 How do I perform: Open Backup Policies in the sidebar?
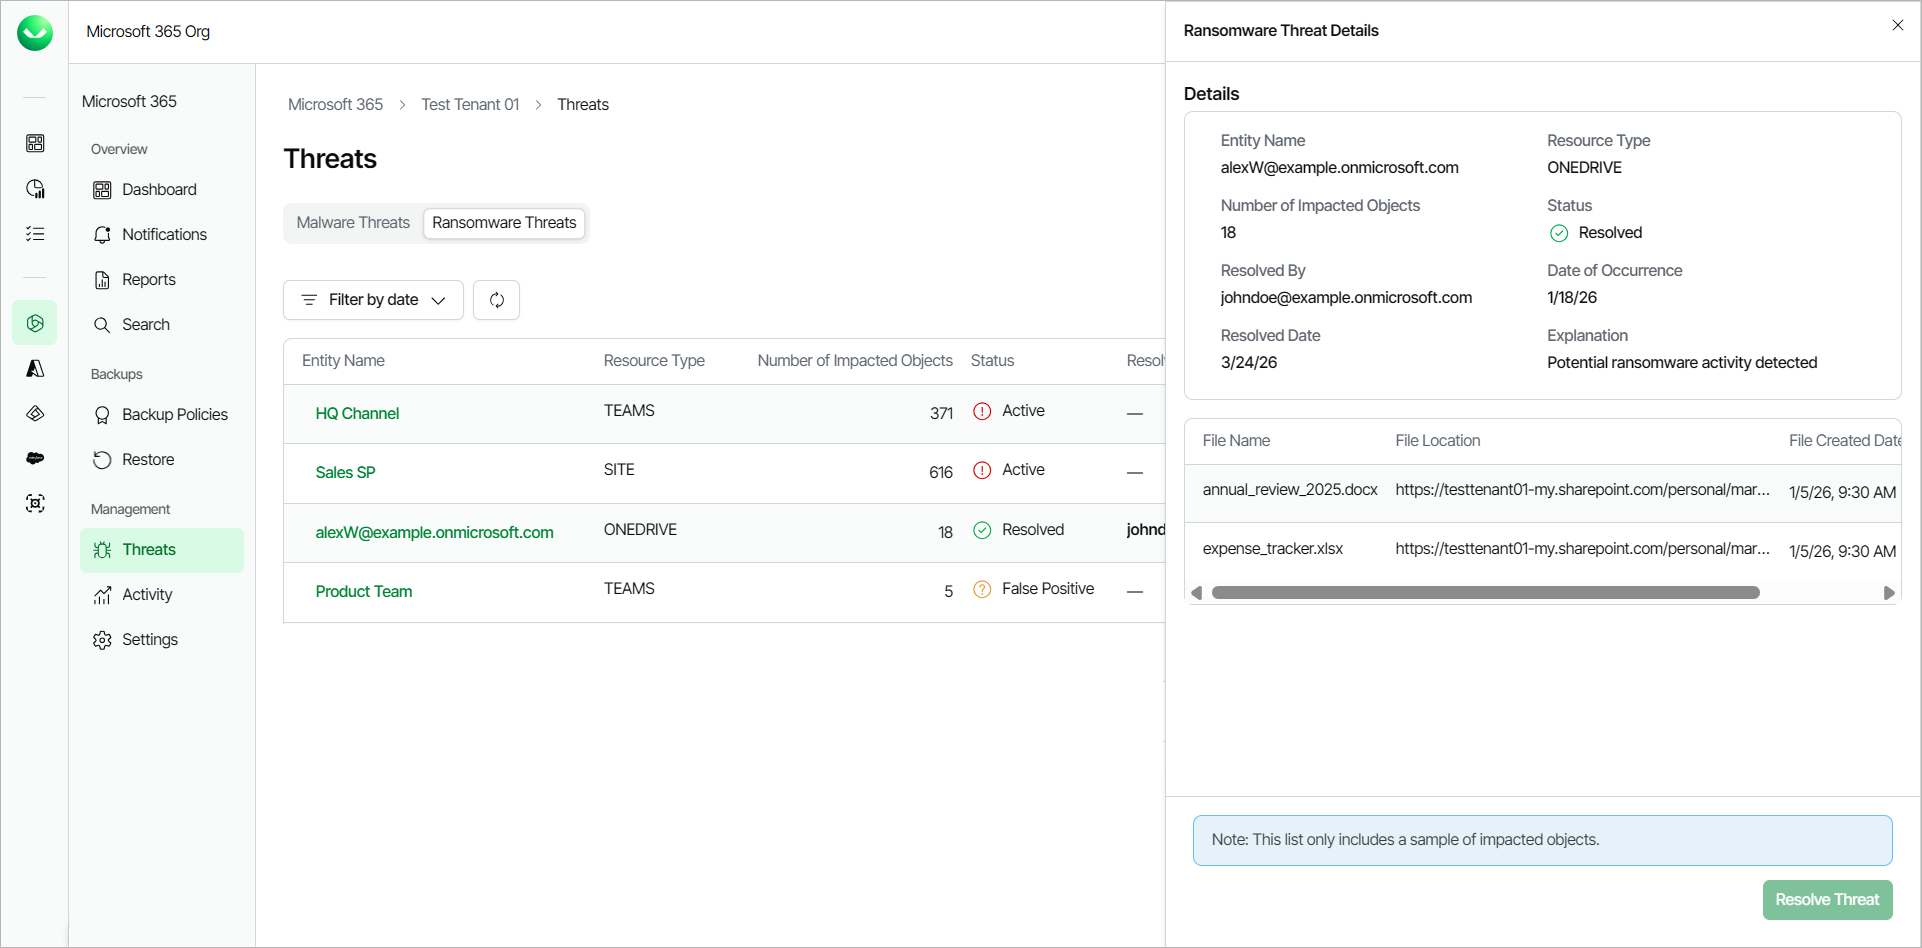click(174, 415)
